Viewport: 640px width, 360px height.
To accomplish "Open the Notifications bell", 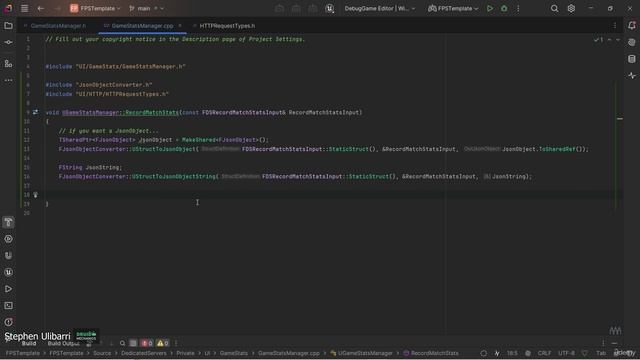I will pos(632,26).
